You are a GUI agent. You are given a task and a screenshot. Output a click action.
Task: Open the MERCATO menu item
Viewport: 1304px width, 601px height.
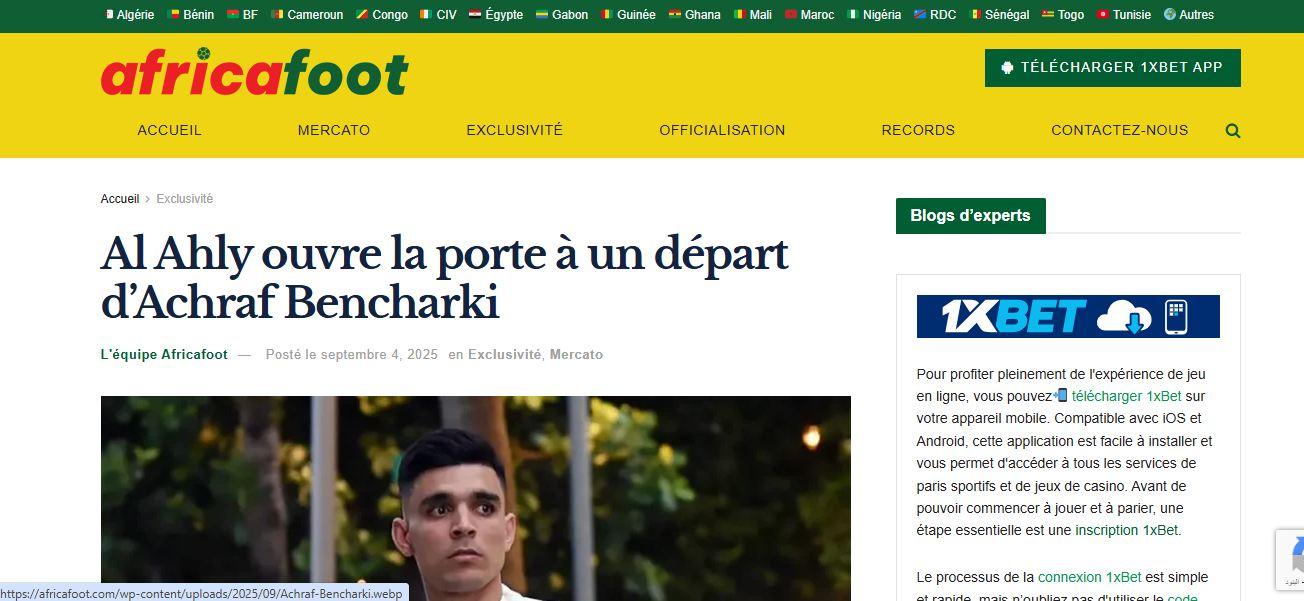[334, 130]
